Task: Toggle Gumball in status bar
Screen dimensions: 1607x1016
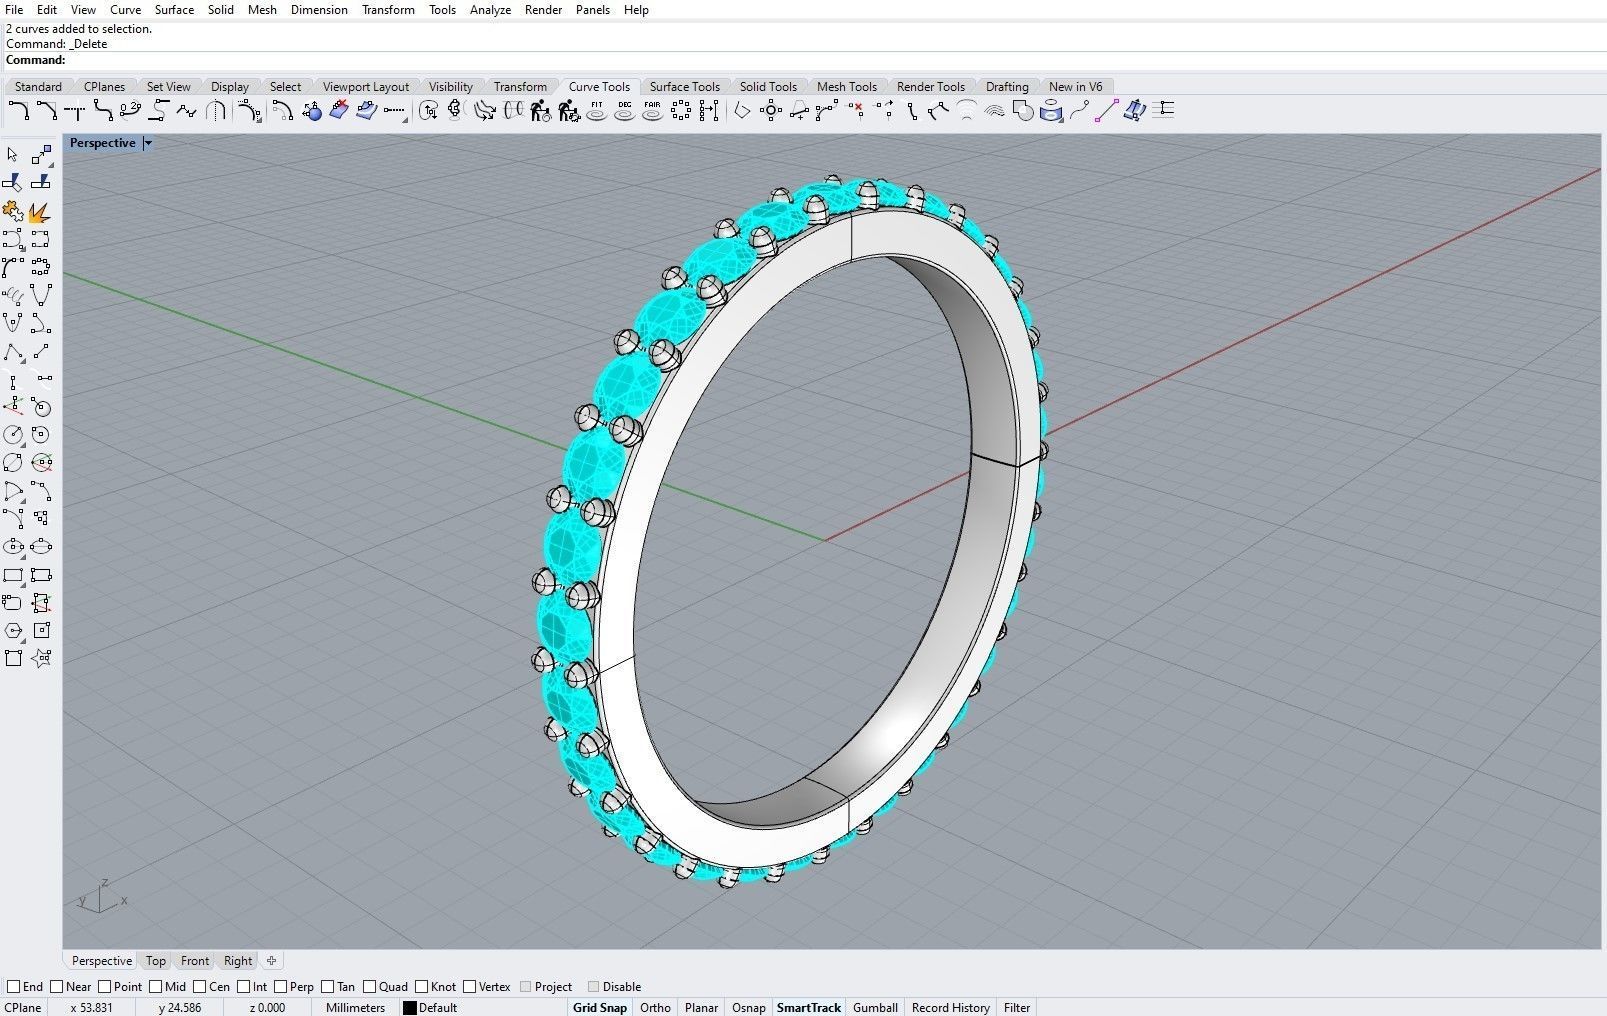Action: coord(875,1008)
